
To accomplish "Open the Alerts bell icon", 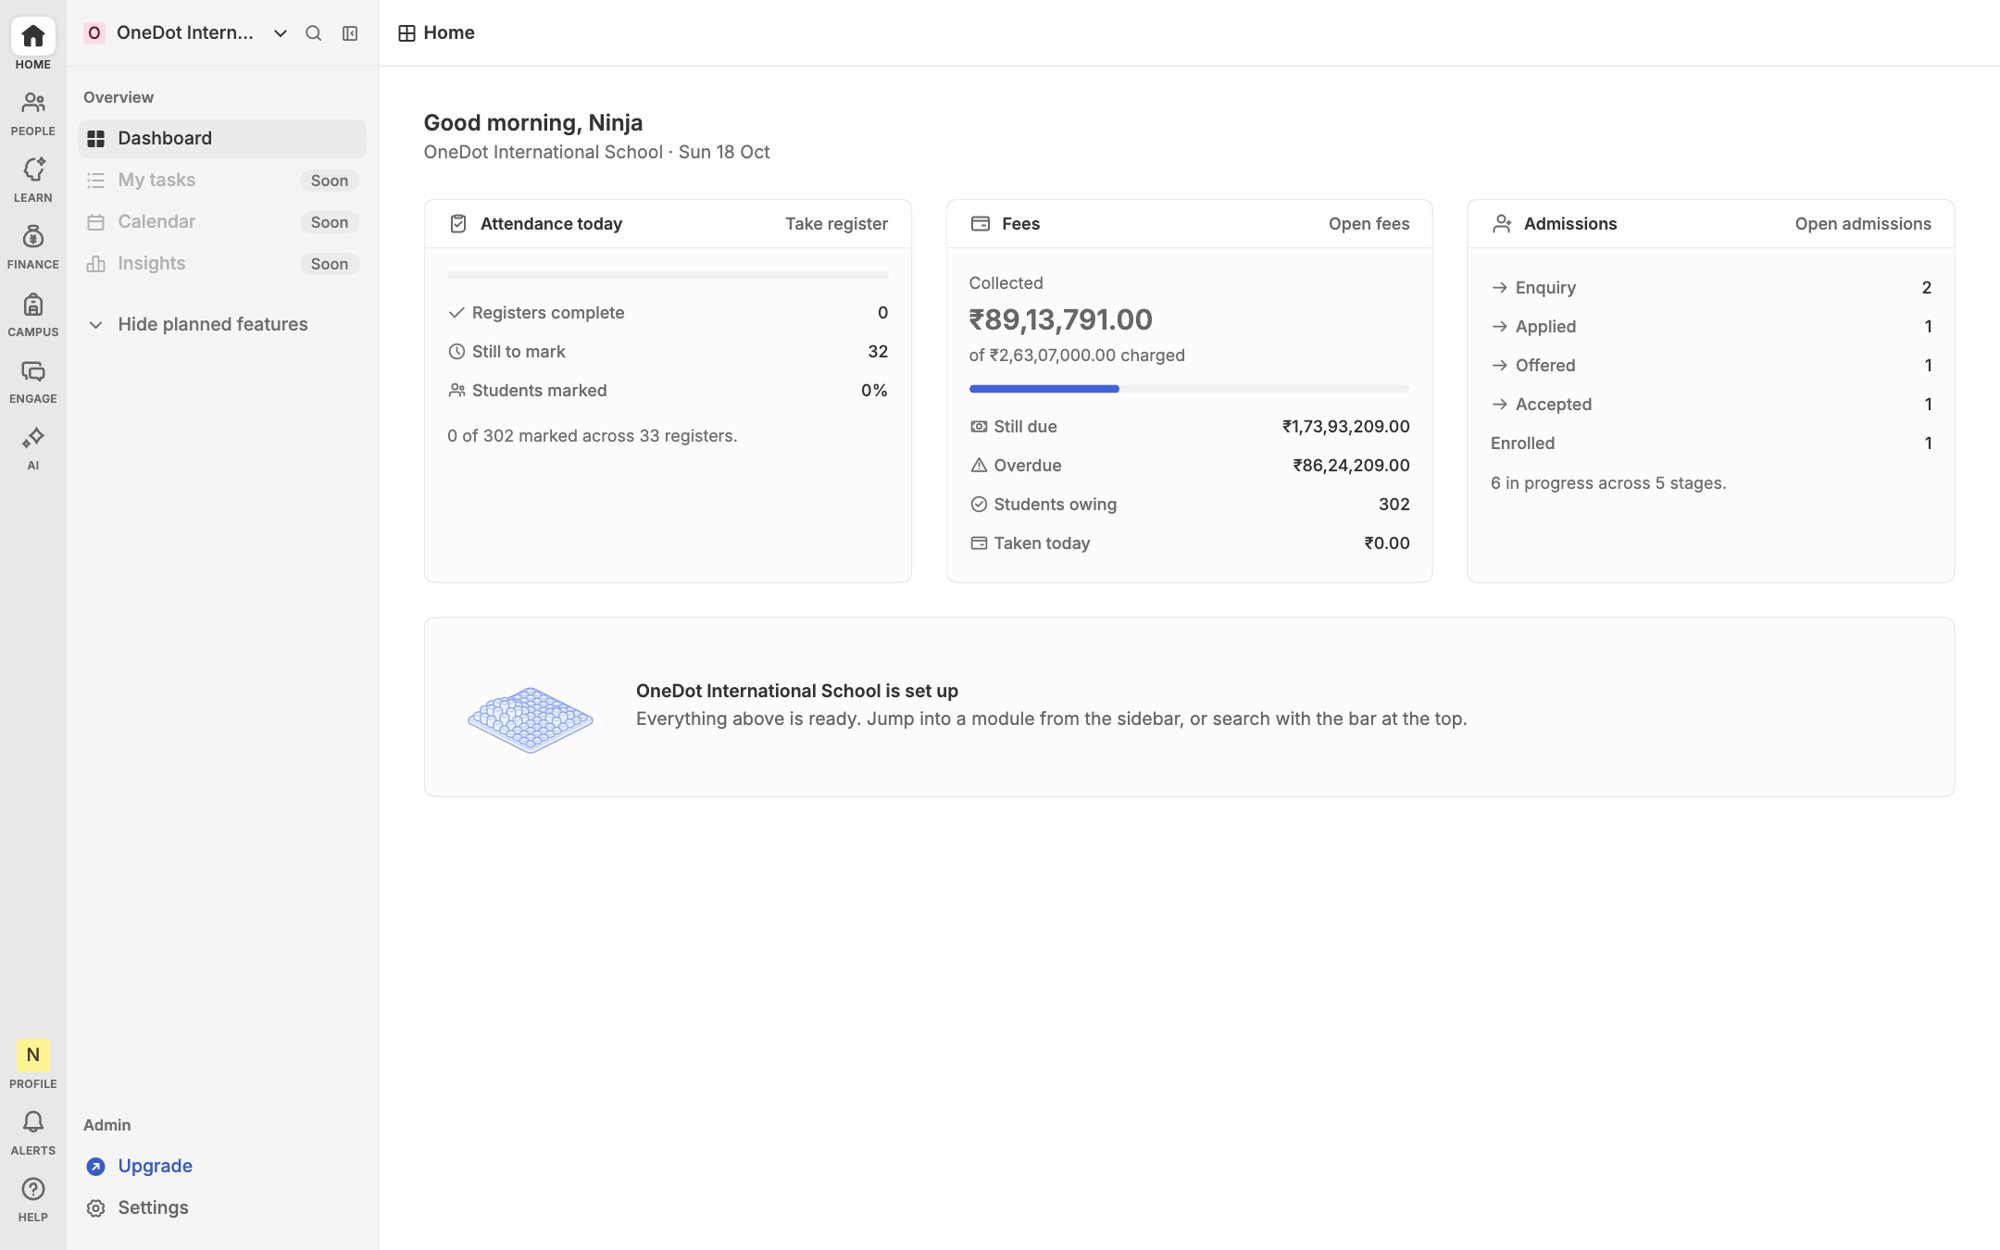I will [x=33, y=1133].
